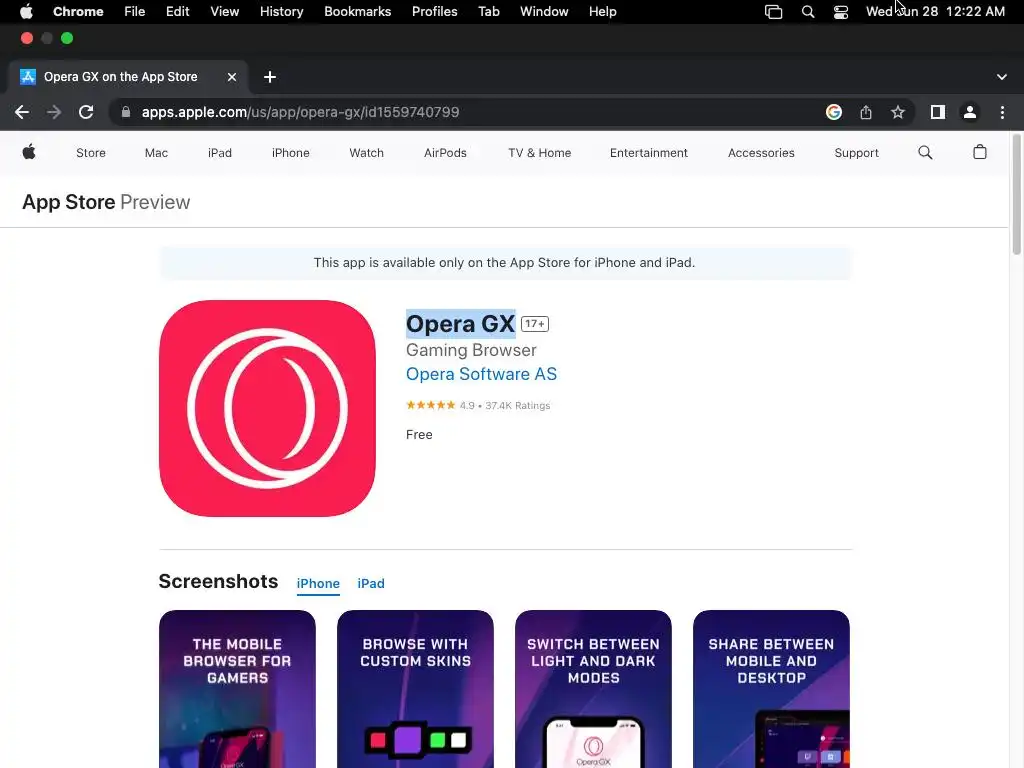
Task: Go to iPad in Apple navigation bar
Action: coord(219,153)
